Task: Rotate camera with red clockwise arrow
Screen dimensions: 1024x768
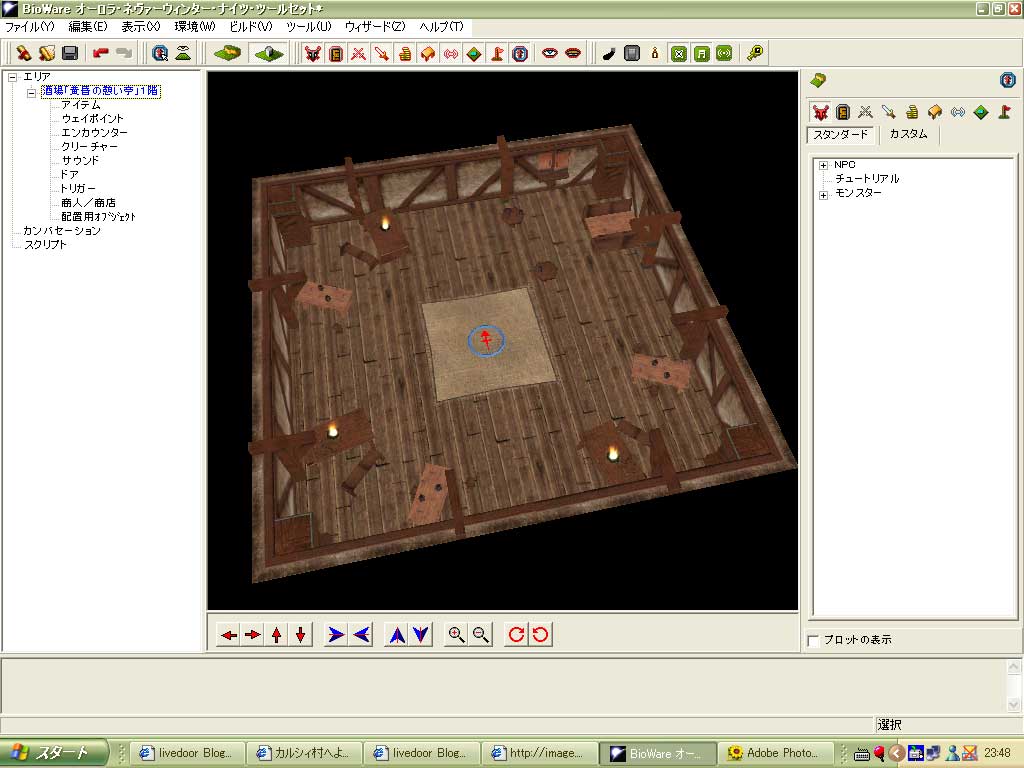Action: click(516, 635)
